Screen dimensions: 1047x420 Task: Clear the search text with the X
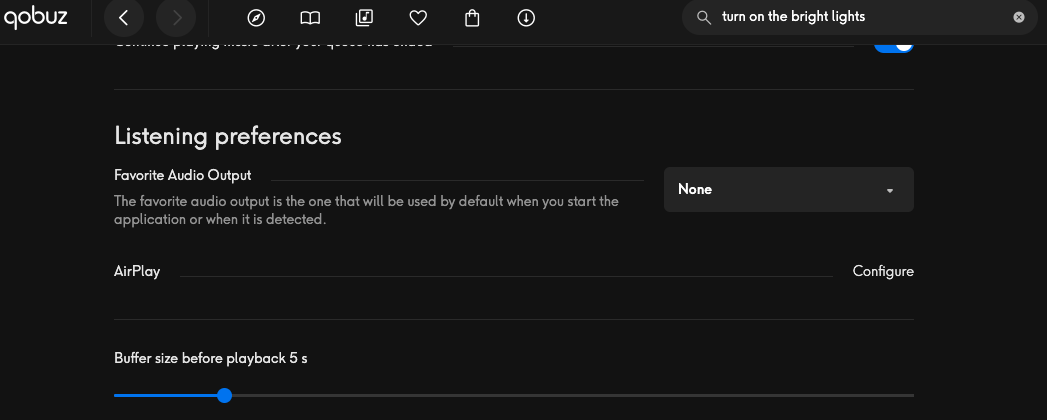tap(1019, 17)
